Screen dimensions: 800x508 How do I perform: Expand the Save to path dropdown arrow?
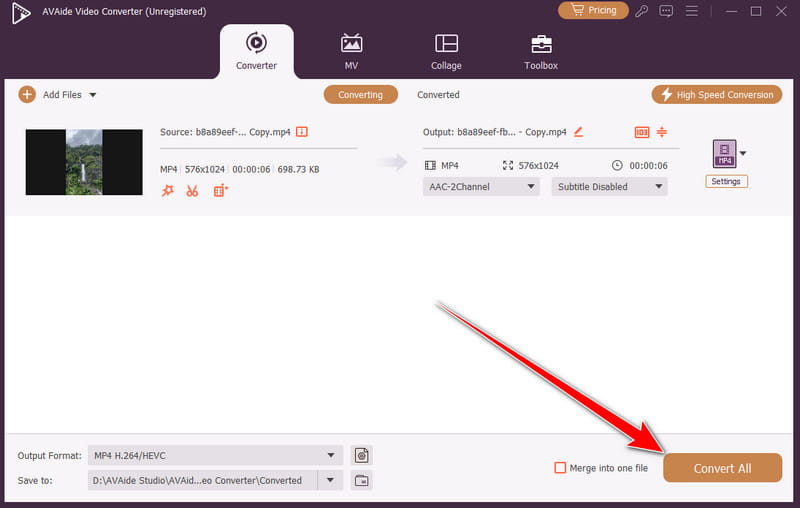[330, 480]
